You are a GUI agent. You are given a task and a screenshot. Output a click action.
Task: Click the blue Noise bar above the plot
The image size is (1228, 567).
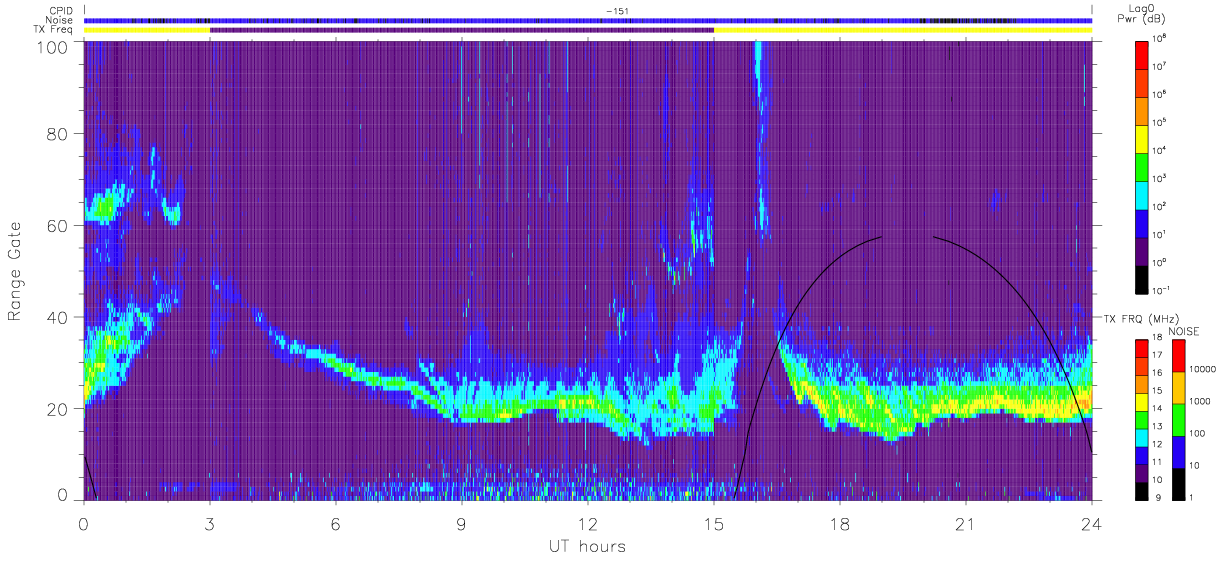[588, 20]
